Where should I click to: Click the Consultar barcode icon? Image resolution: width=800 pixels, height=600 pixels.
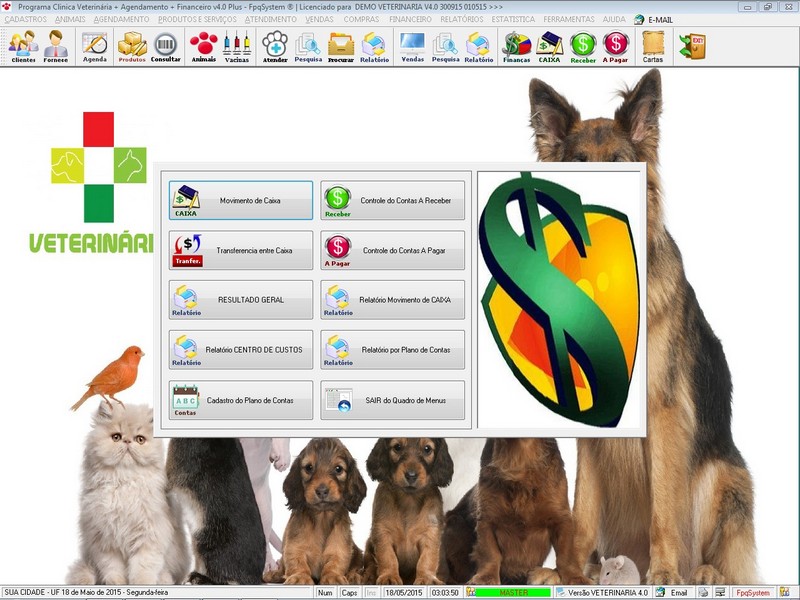coord(166,46)
